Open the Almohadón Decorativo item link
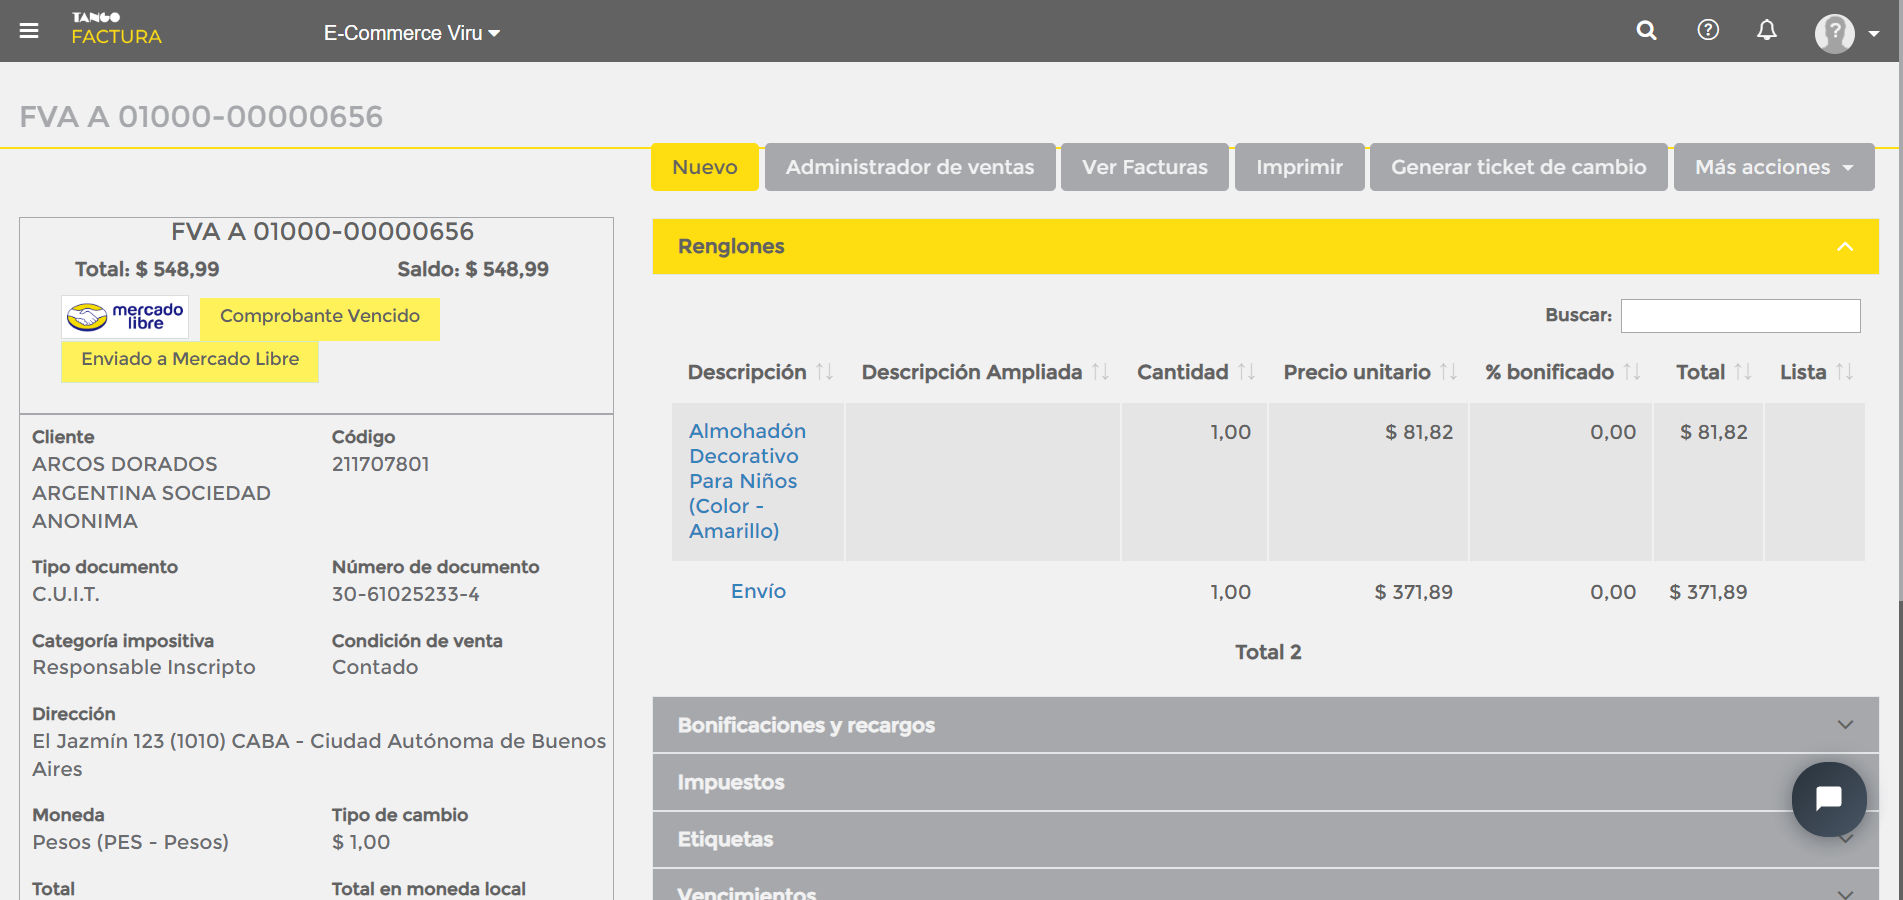The width and height of the screenshot is (1903, 900). point(747,481)
